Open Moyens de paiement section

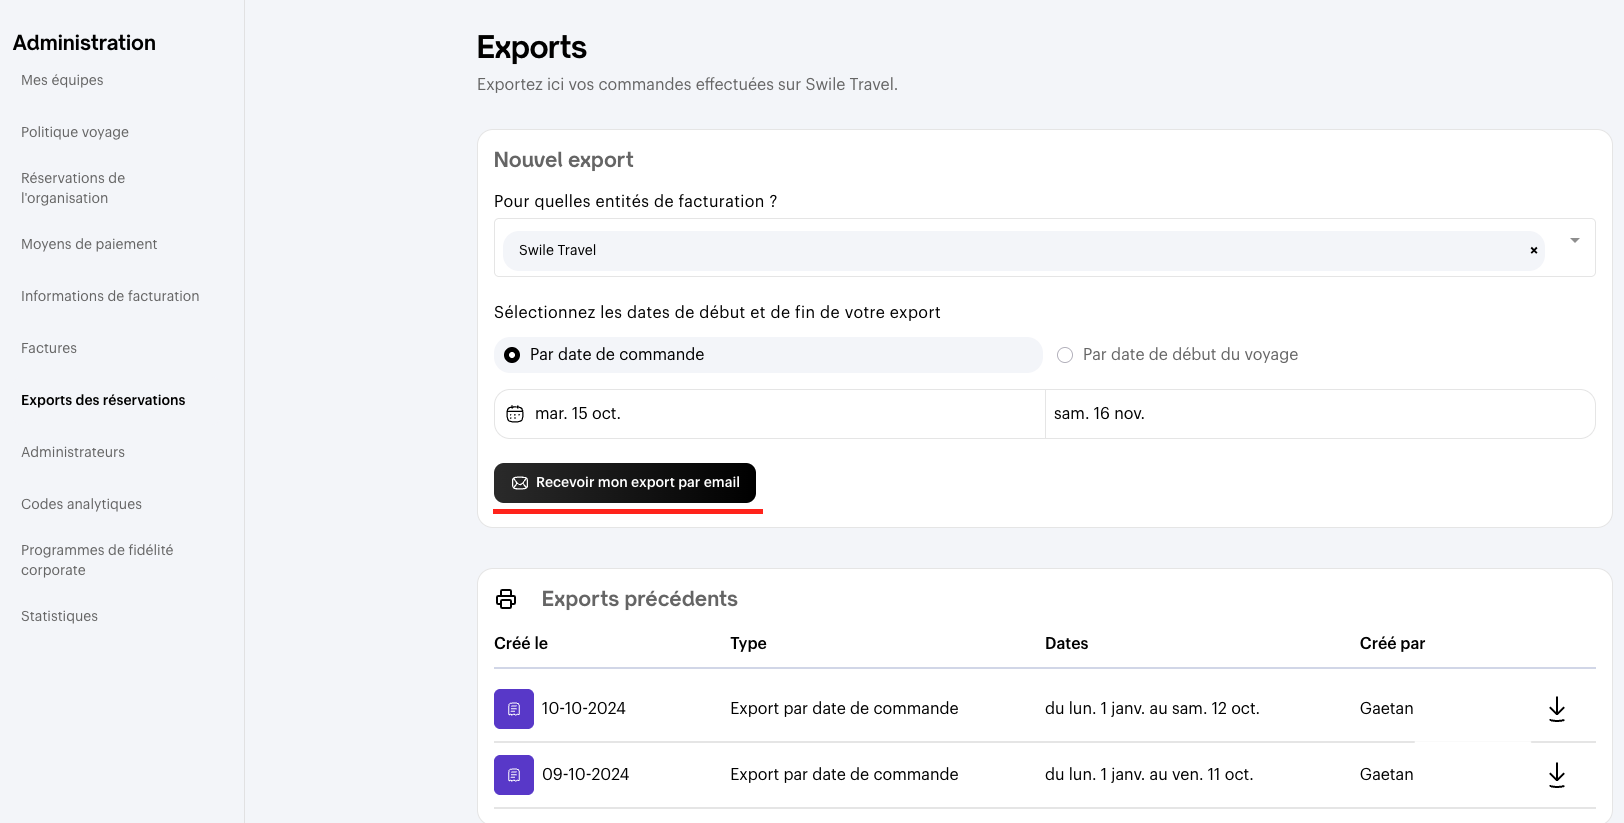89,244
